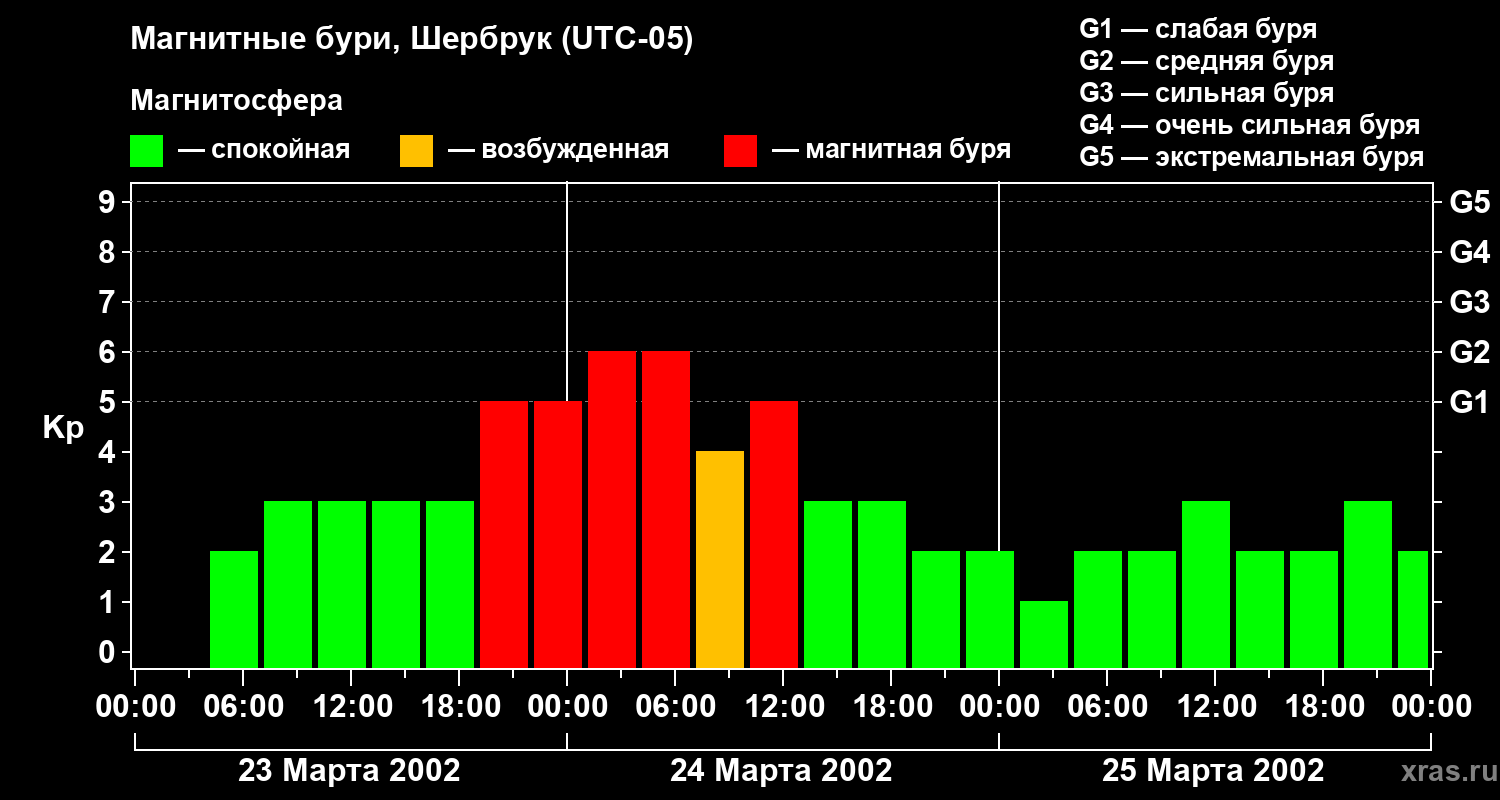The image size is (1500, 800).
Task: Click the orange 'возбужденная' legend swatch
Action: coord(416,151)
